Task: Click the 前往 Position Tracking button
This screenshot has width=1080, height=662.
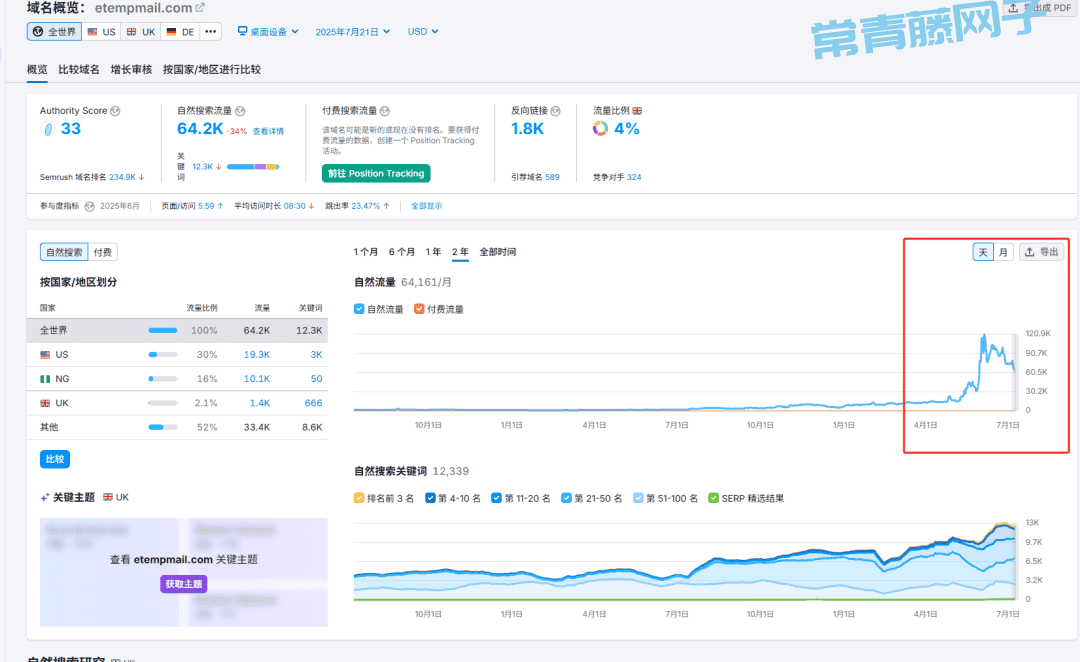Action: pos(376,174)
